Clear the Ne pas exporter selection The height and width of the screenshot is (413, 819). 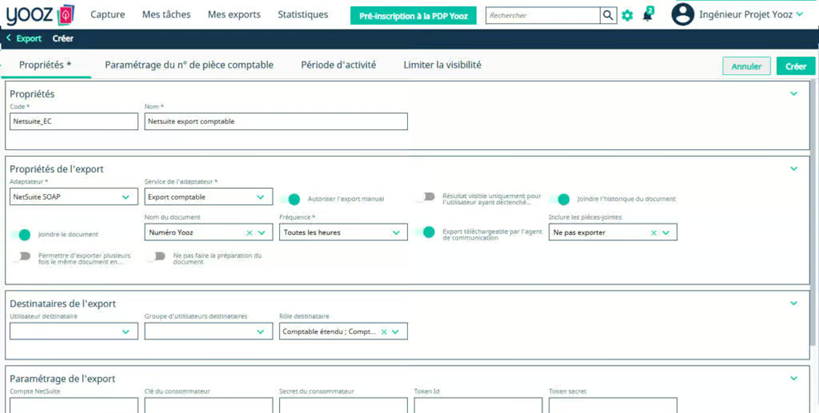tap(654, 233)
